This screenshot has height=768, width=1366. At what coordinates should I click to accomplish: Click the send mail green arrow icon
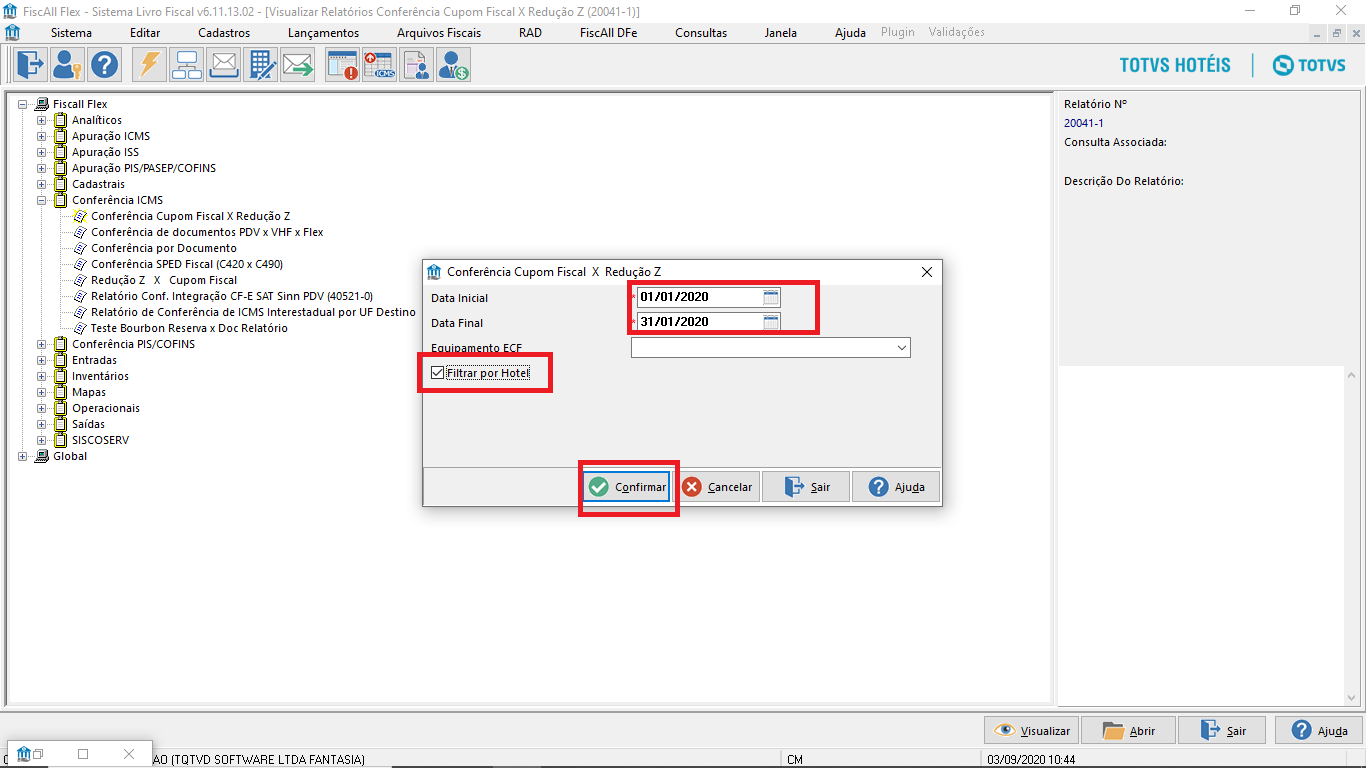[x=297, y=64]
